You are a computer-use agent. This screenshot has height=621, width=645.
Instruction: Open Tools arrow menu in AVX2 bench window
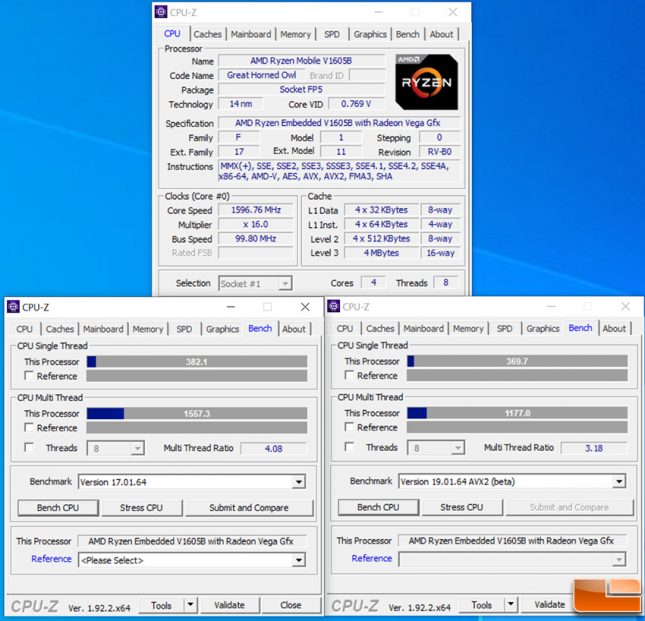pyautogui.click(x=510, y=605)
